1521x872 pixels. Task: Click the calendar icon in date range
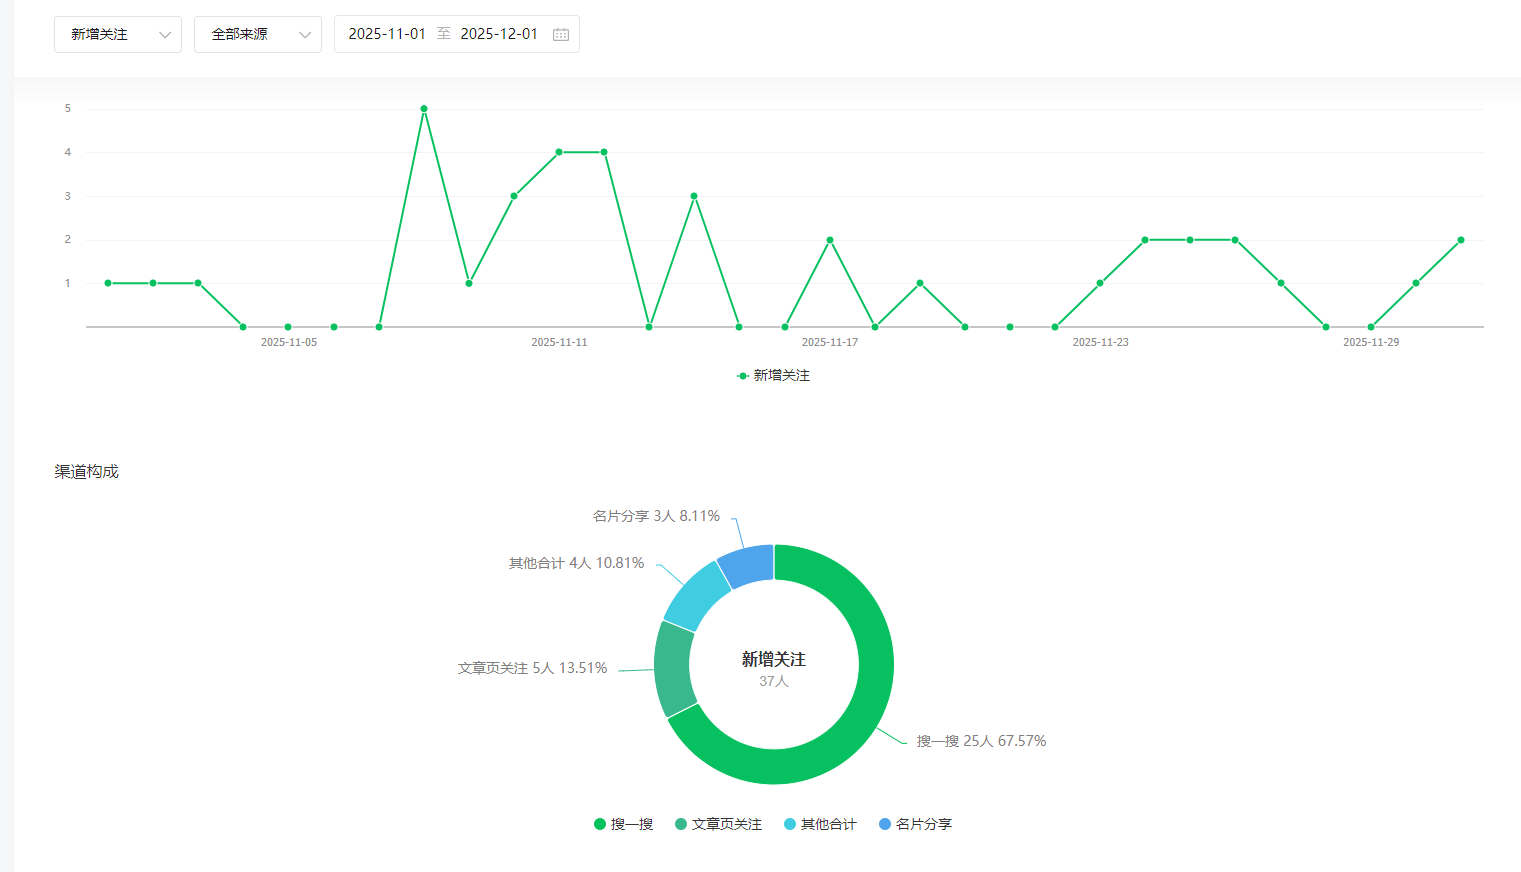point(561,35)
